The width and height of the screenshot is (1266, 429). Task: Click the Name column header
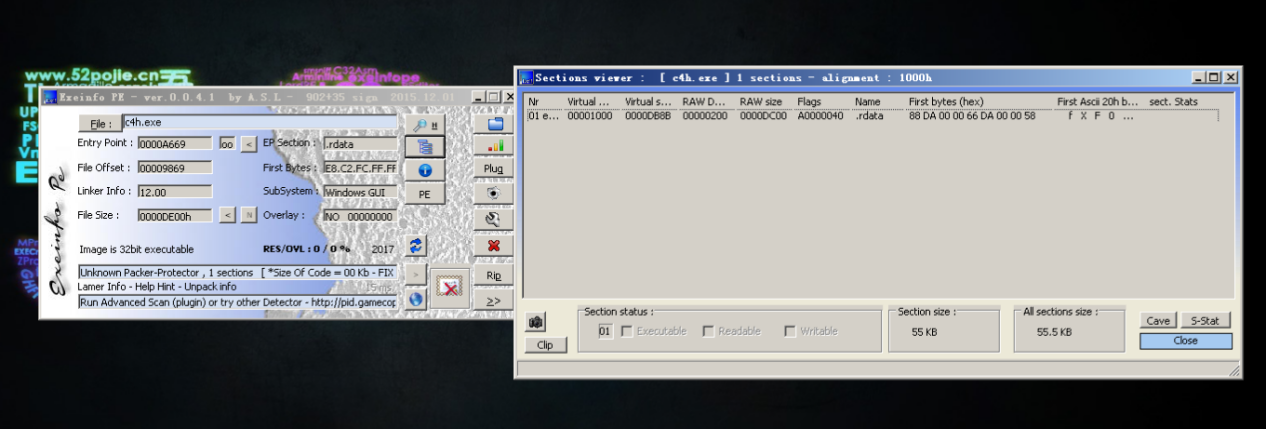(867, 102)
